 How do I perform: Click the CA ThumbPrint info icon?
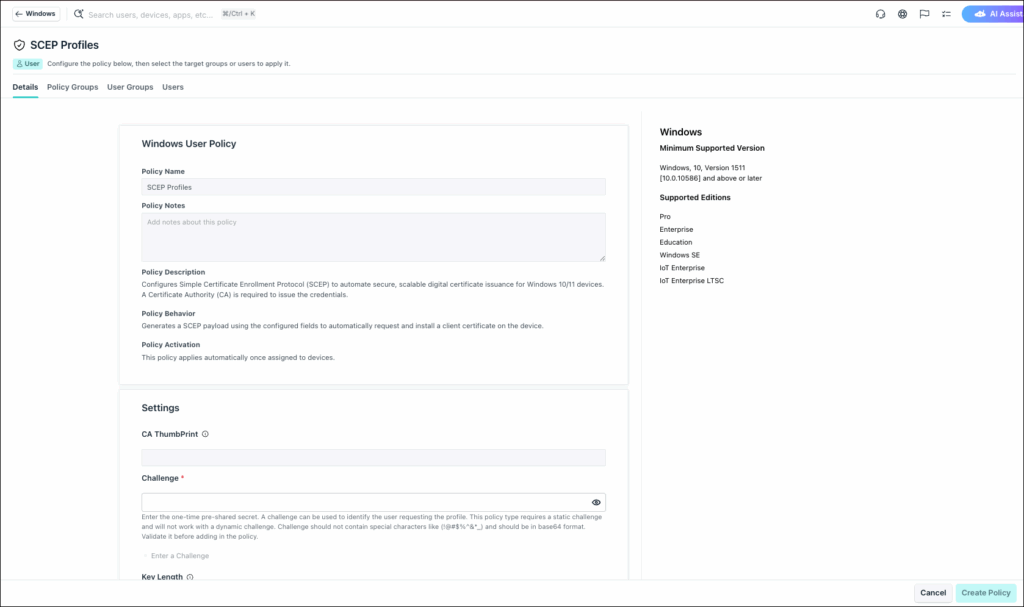pyautogui.click(x=205, y=434)
